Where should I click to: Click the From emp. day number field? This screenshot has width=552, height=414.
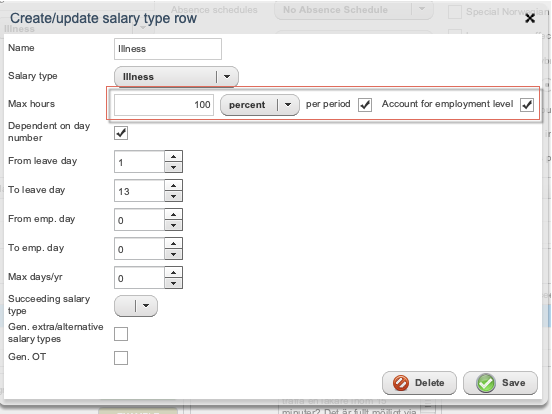(139, 220)
